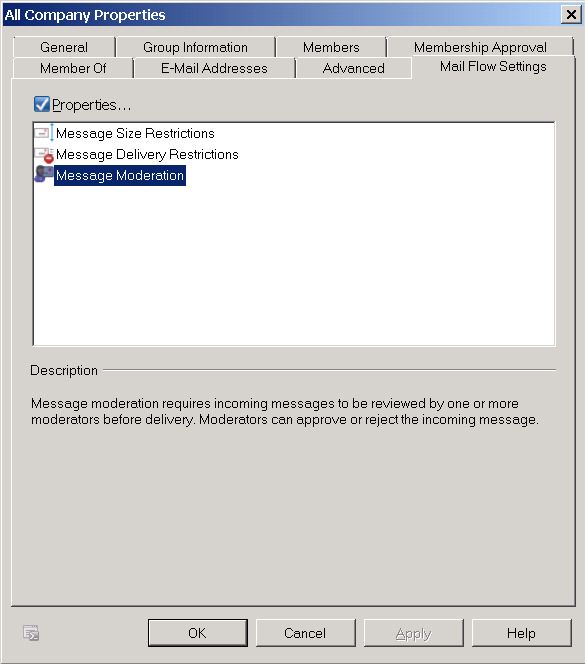Click the checkmark Properties icon

(x=42, y=104)
